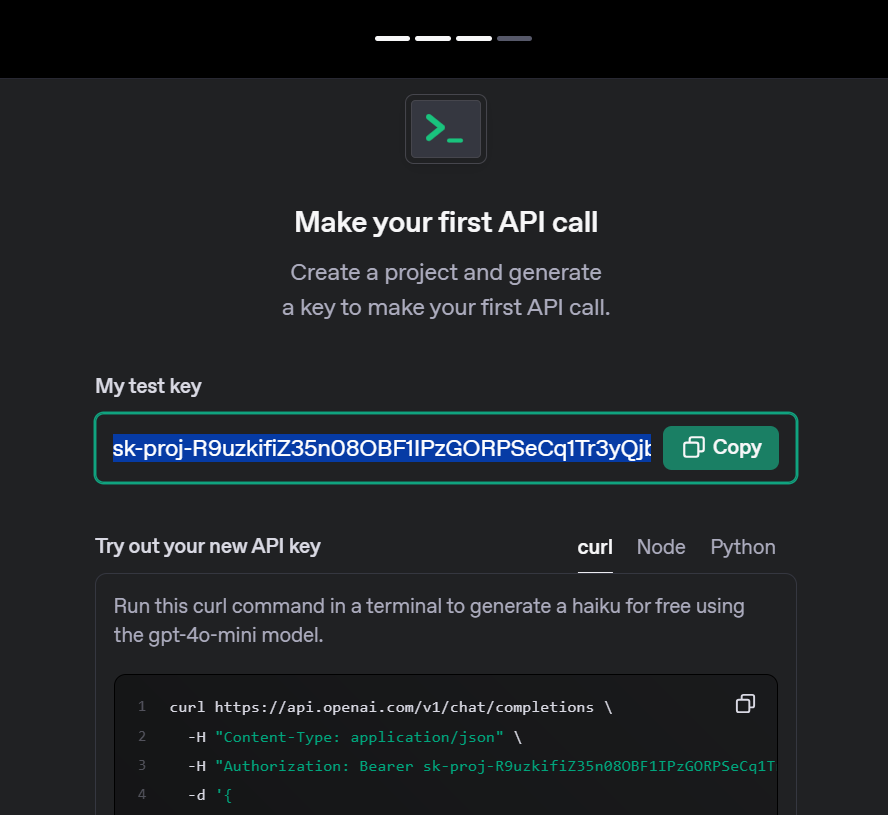The height and width of the screenshot is (815, 888).
Task: Jump to the first onboarding progress step
Action: [392, 38]
